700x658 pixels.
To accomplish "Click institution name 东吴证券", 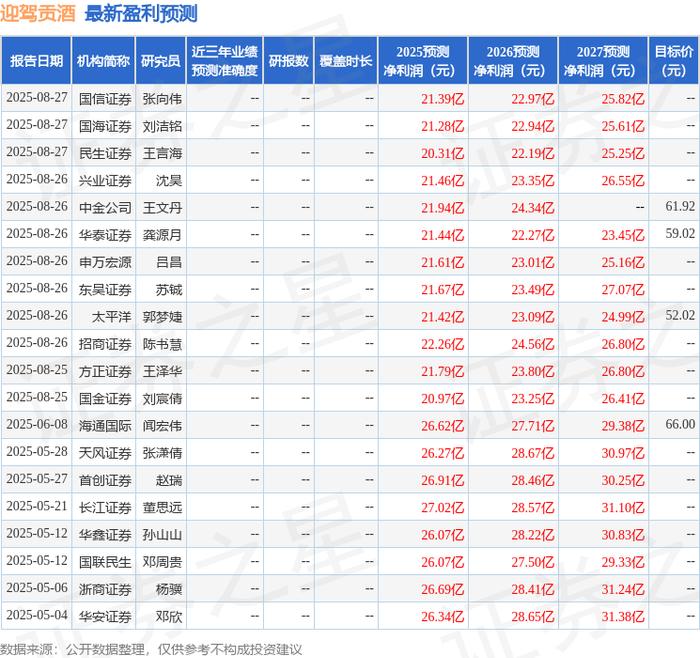I will 105,289.
